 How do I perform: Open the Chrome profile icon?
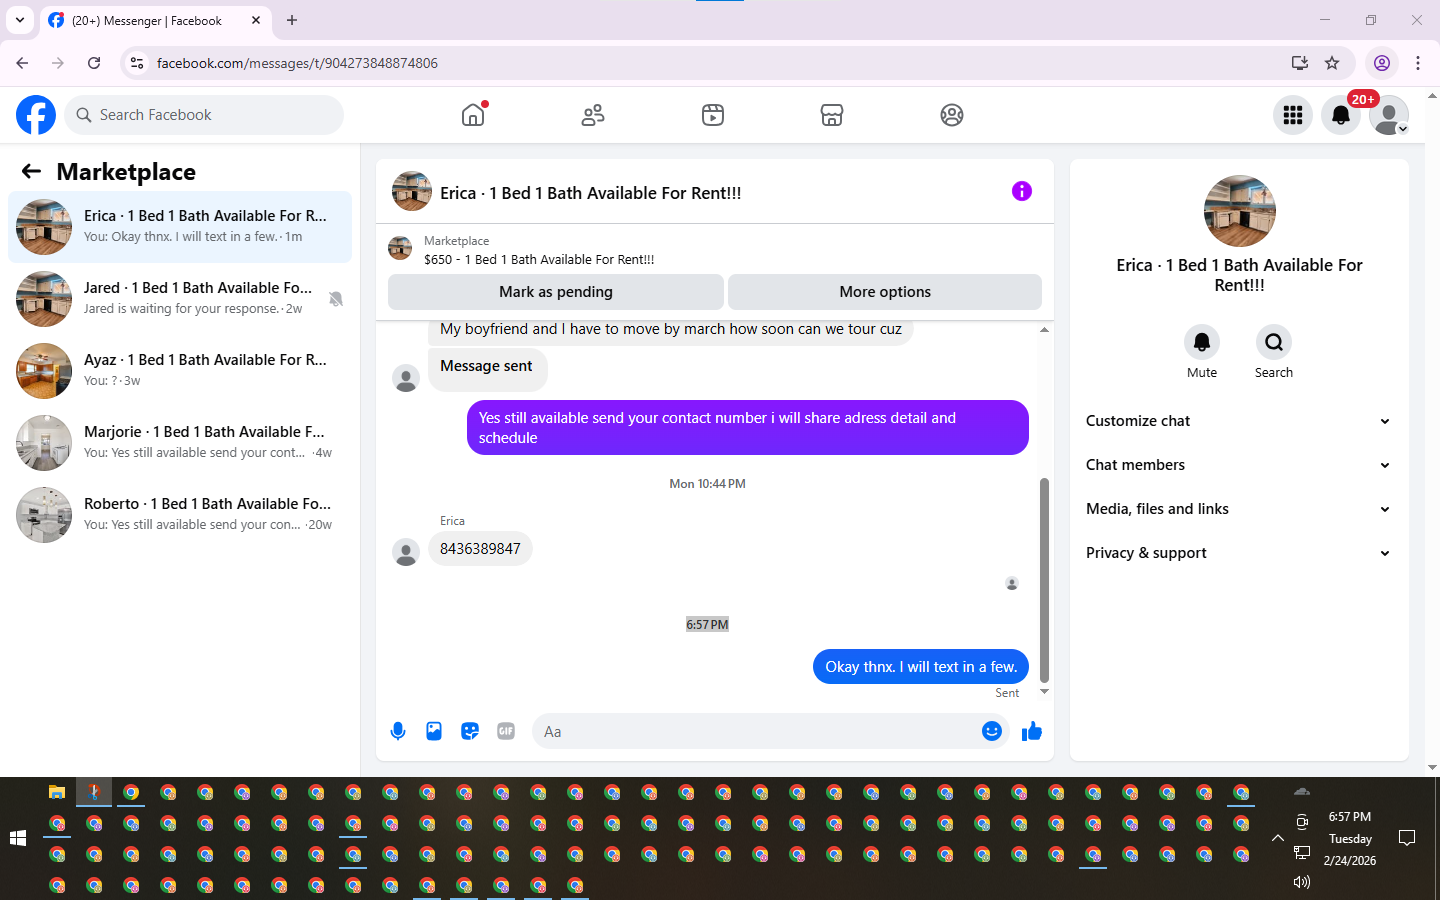(1382, 63)
